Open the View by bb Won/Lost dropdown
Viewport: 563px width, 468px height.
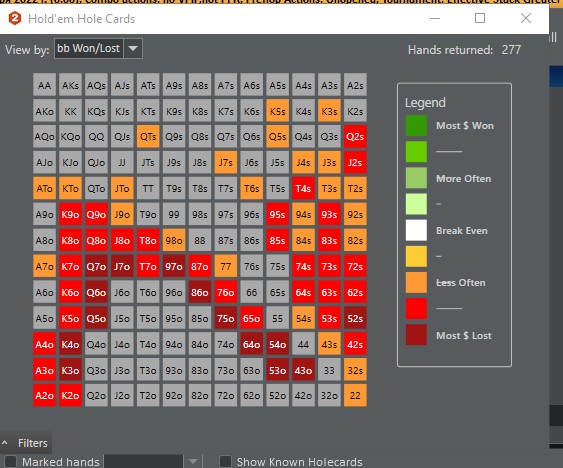(x=98, y=48)
